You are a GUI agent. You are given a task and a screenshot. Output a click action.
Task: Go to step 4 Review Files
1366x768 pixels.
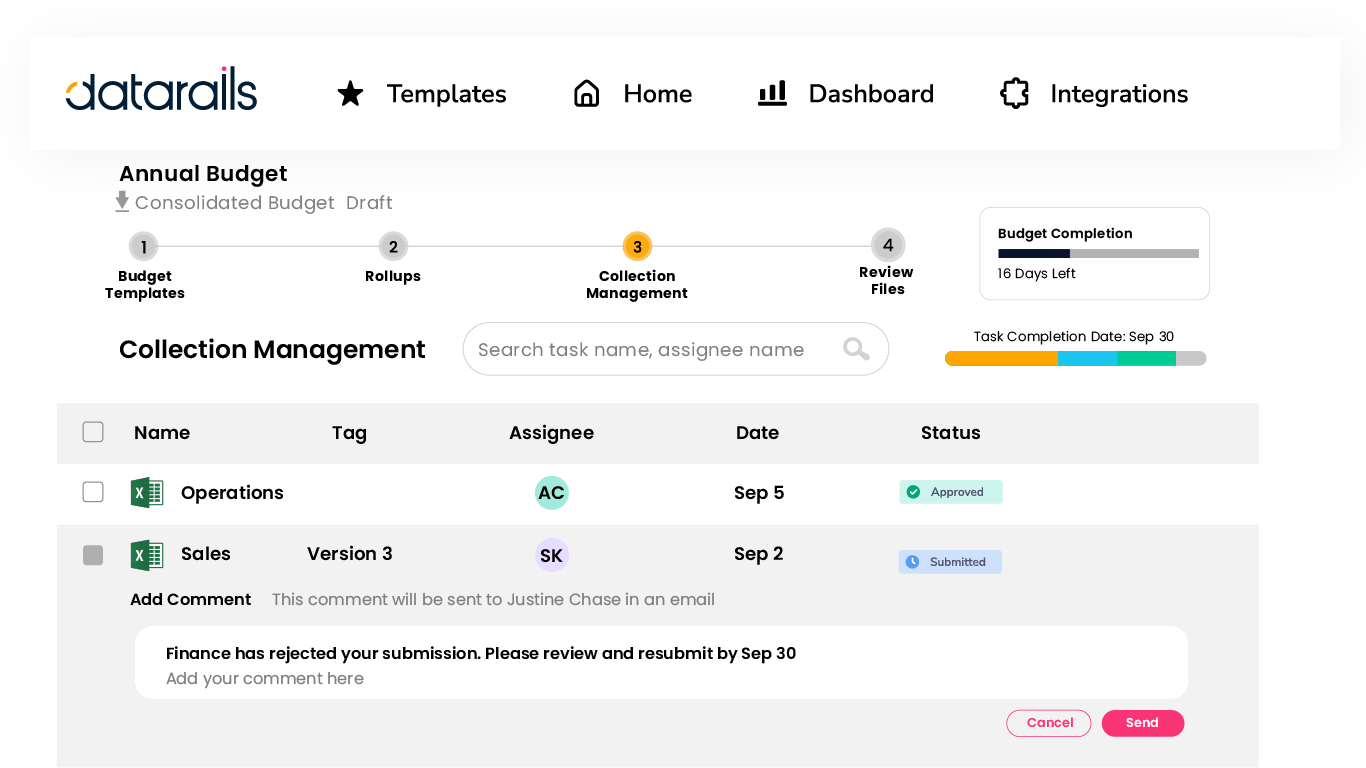[887, 245]
